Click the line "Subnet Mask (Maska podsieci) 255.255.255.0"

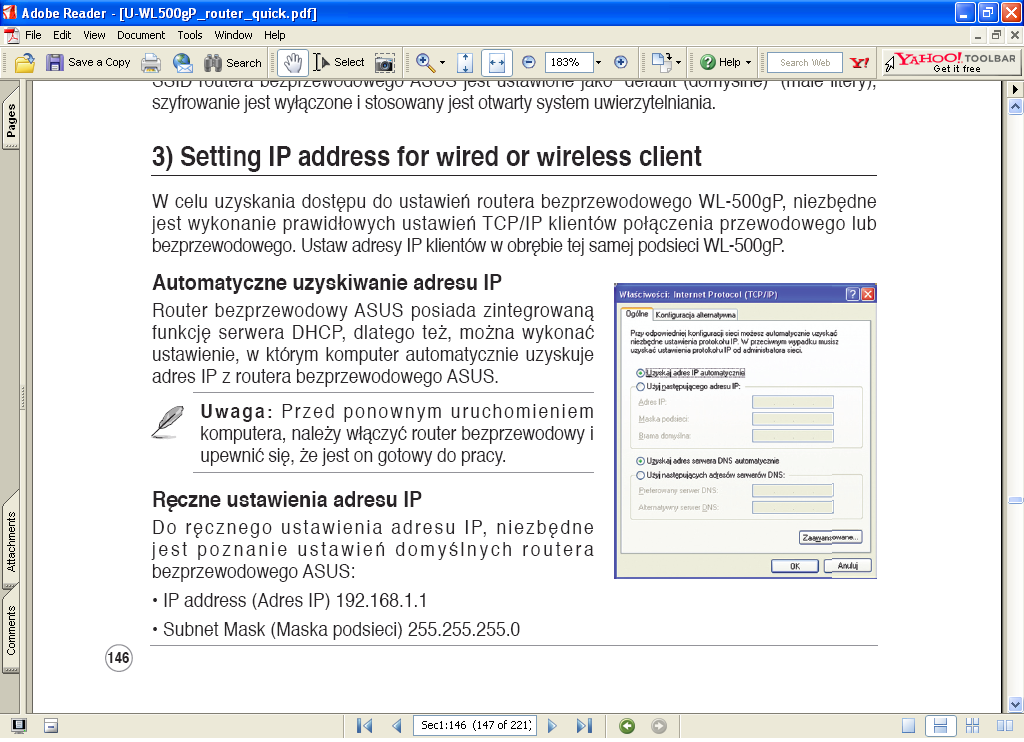341,630
